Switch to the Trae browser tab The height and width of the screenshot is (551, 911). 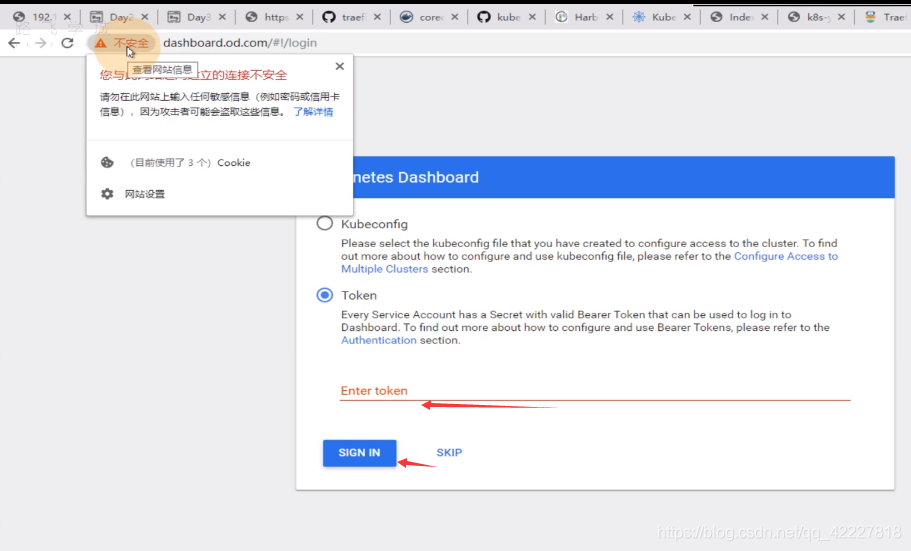[x=886, y=17]
